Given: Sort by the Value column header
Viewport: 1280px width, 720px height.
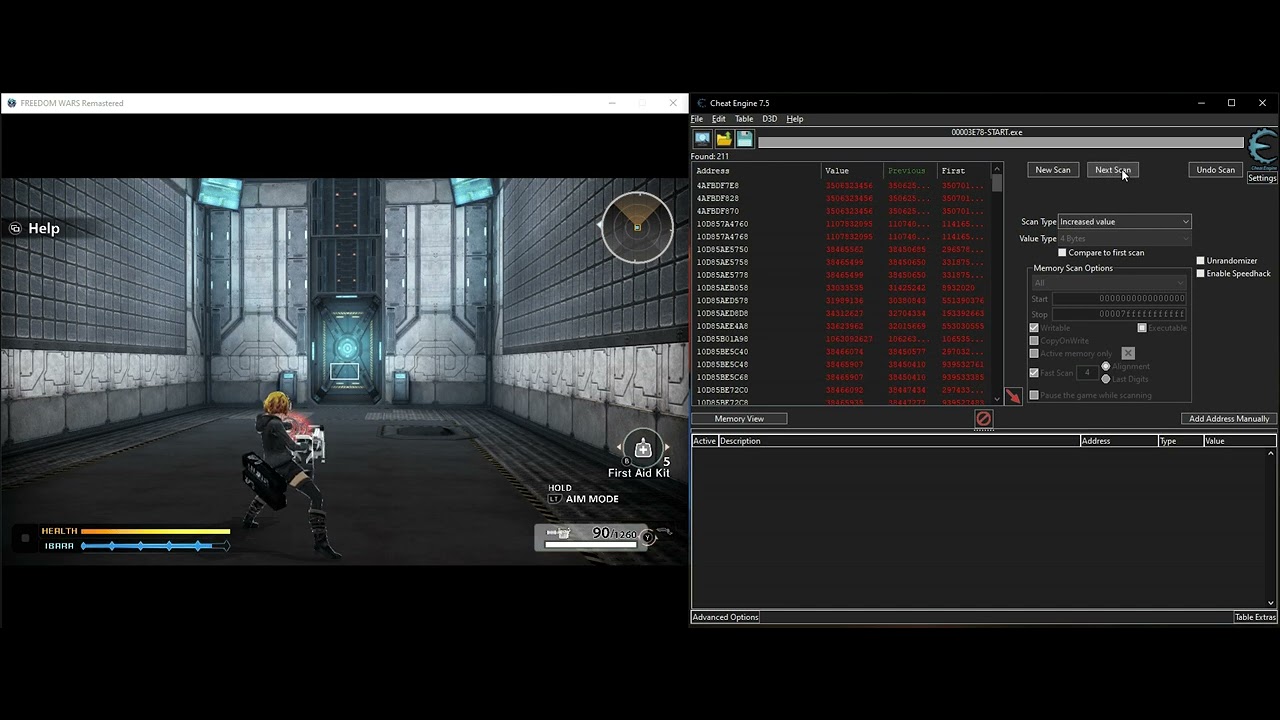Looking at the screenshot, I should 852,171.
